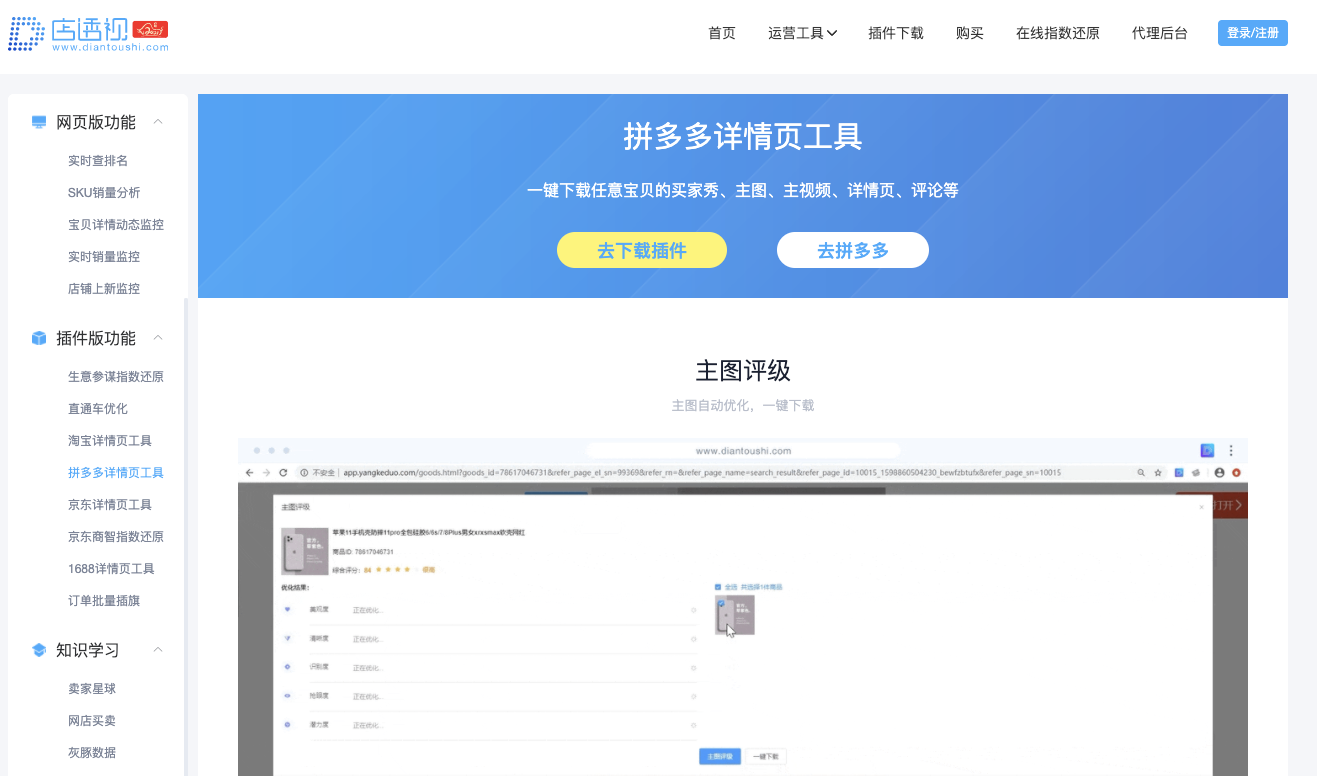Open 店铺上新监控 in sidebar
Viewport: 1317px width, 776px height.
(104, 289)
